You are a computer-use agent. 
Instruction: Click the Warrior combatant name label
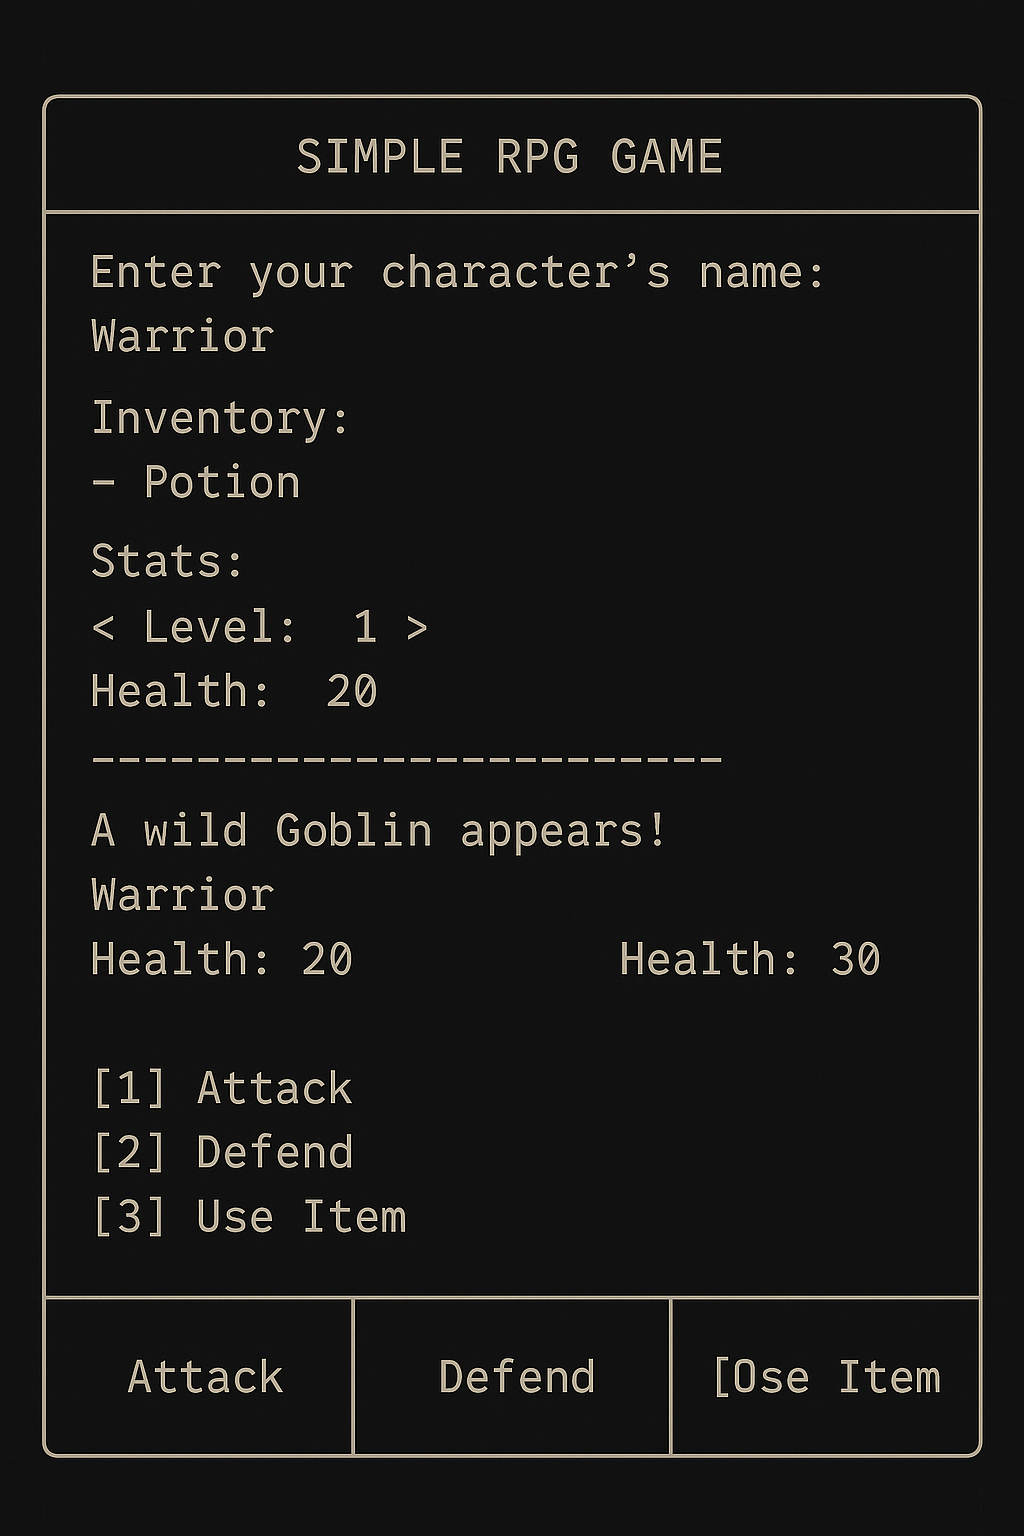point(180,895)
